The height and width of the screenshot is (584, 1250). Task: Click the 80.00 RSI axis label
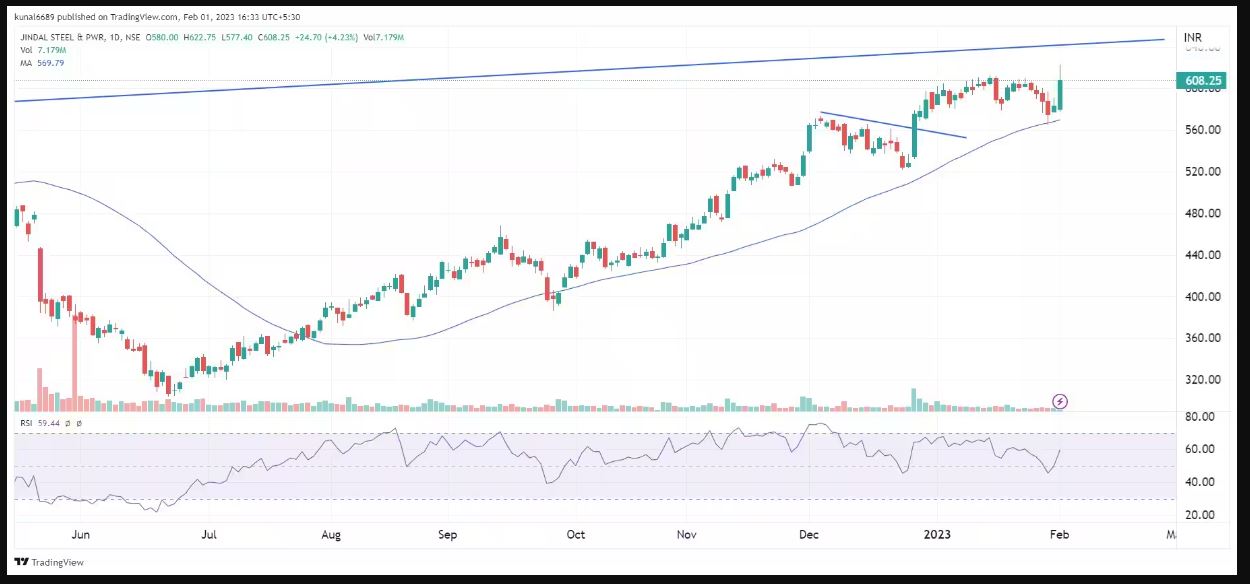[x=1200, y=416]
